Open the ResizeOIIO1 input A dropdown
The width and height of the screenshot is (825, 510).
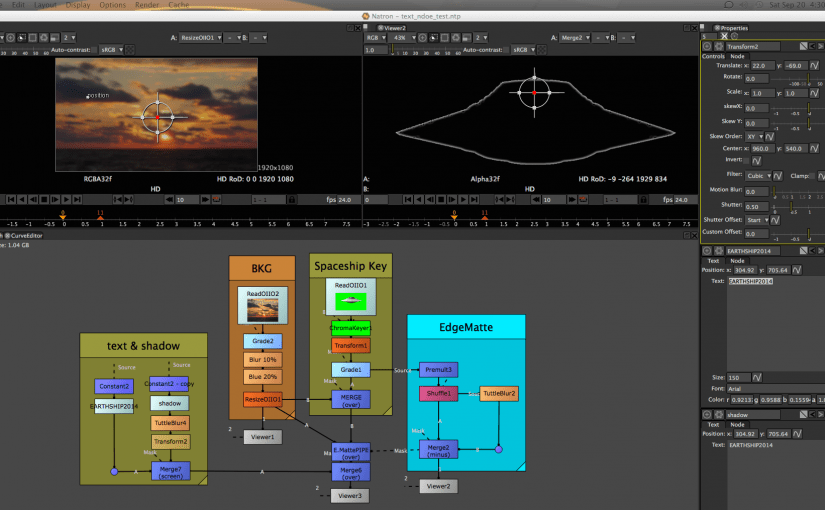[x=201, y=38]
